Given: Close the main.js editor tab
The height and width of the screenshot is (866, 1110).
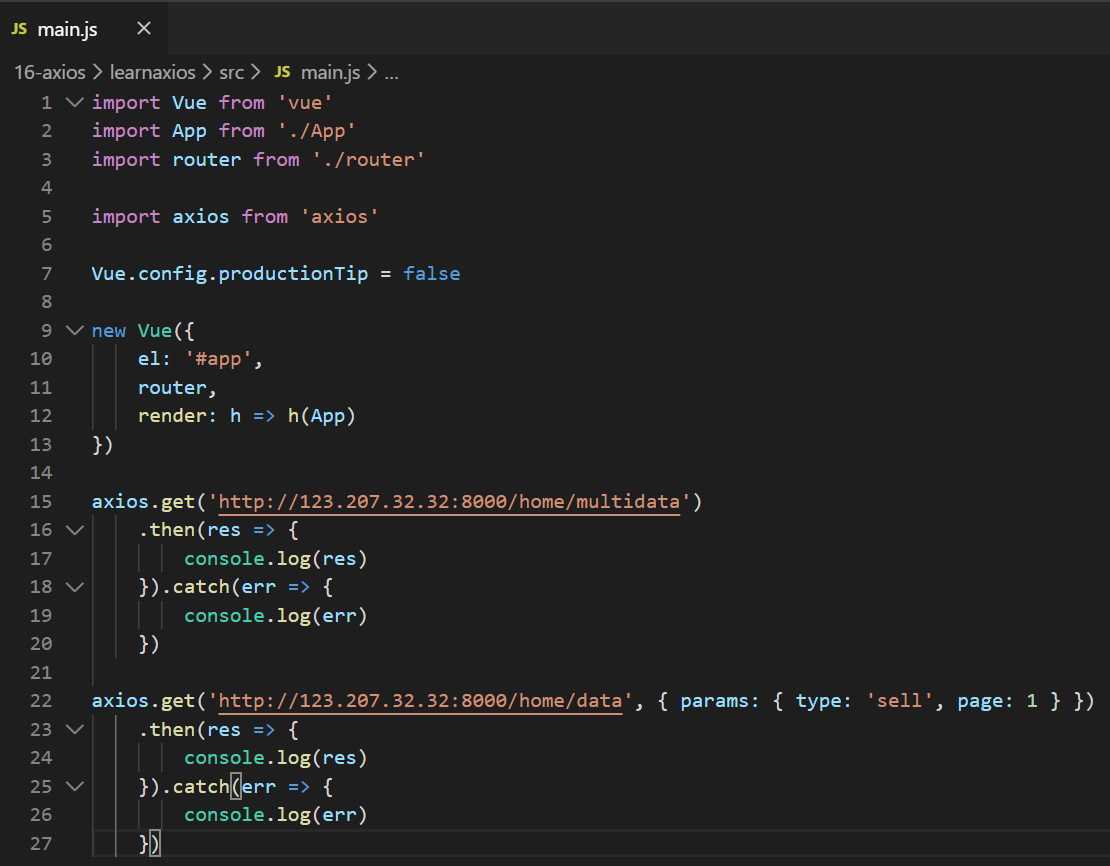Looking at the screenshot, I should 143,28.
